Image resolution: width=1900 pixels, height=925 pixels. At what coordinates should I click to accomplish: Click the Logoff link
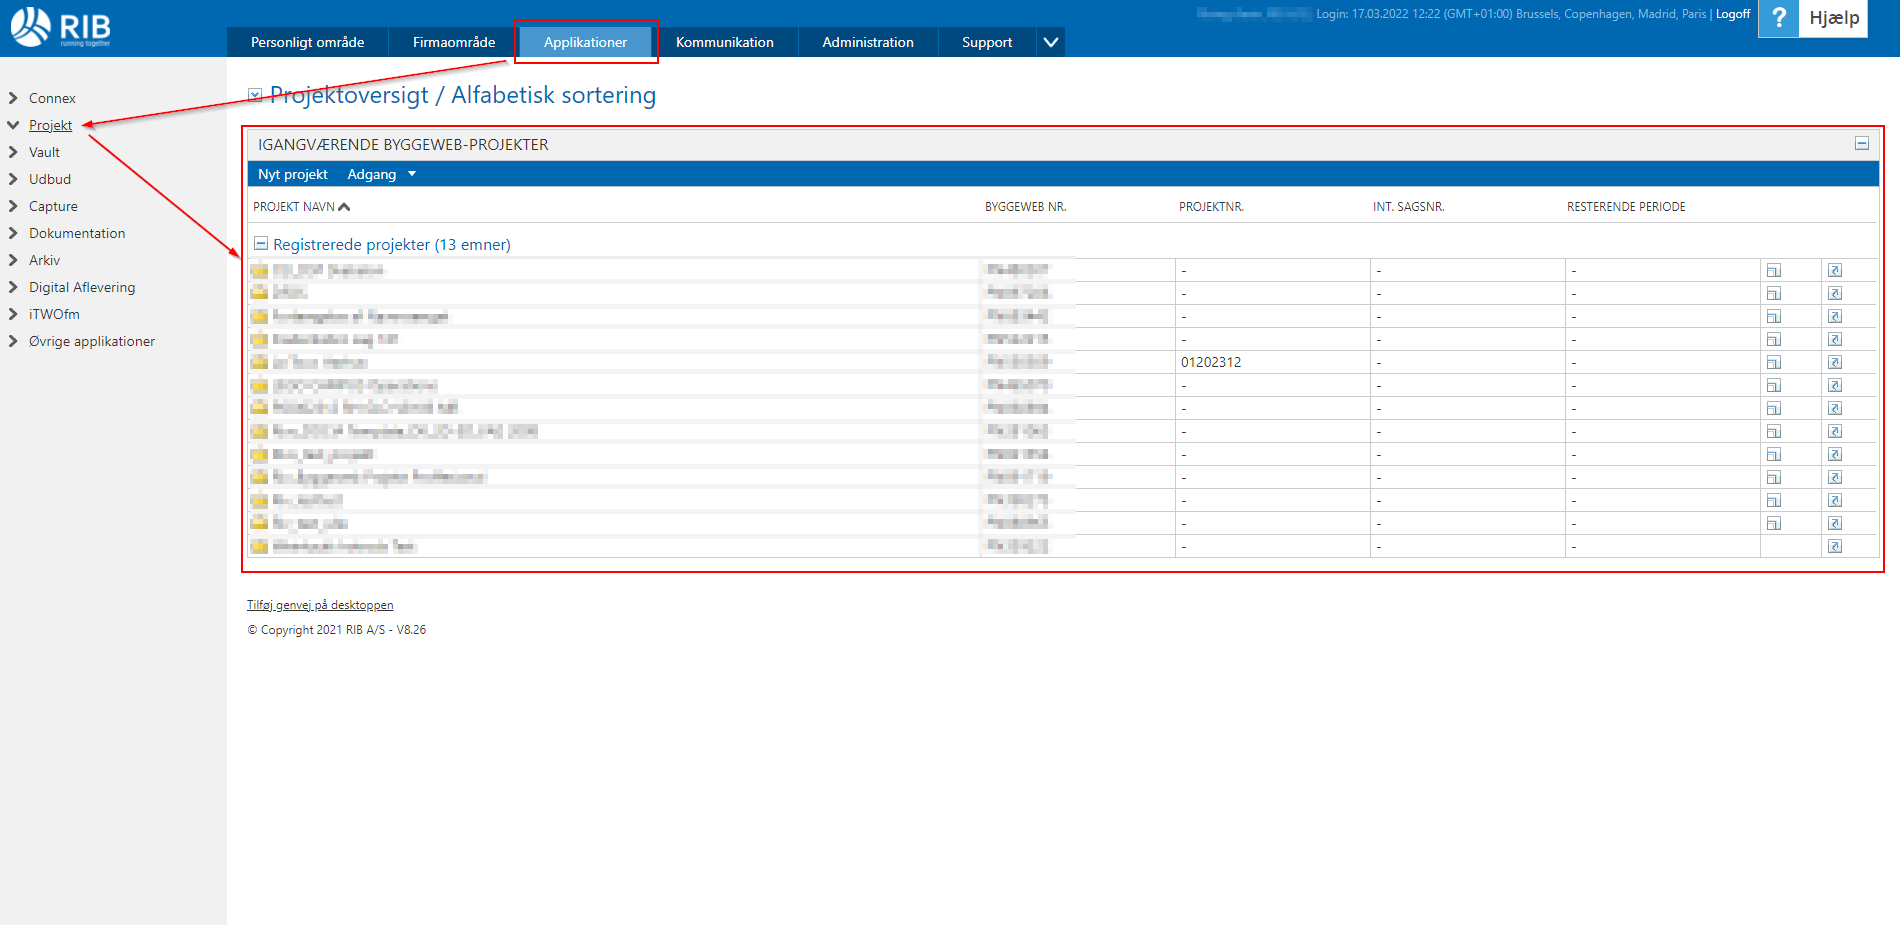point(1733,14)
